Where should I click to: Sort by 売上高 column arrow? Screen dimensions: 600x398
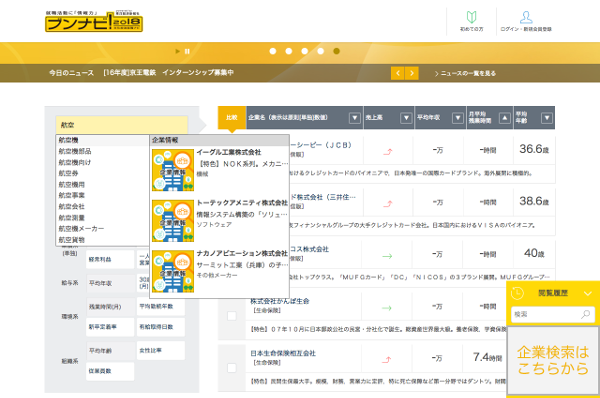(406, 118)
